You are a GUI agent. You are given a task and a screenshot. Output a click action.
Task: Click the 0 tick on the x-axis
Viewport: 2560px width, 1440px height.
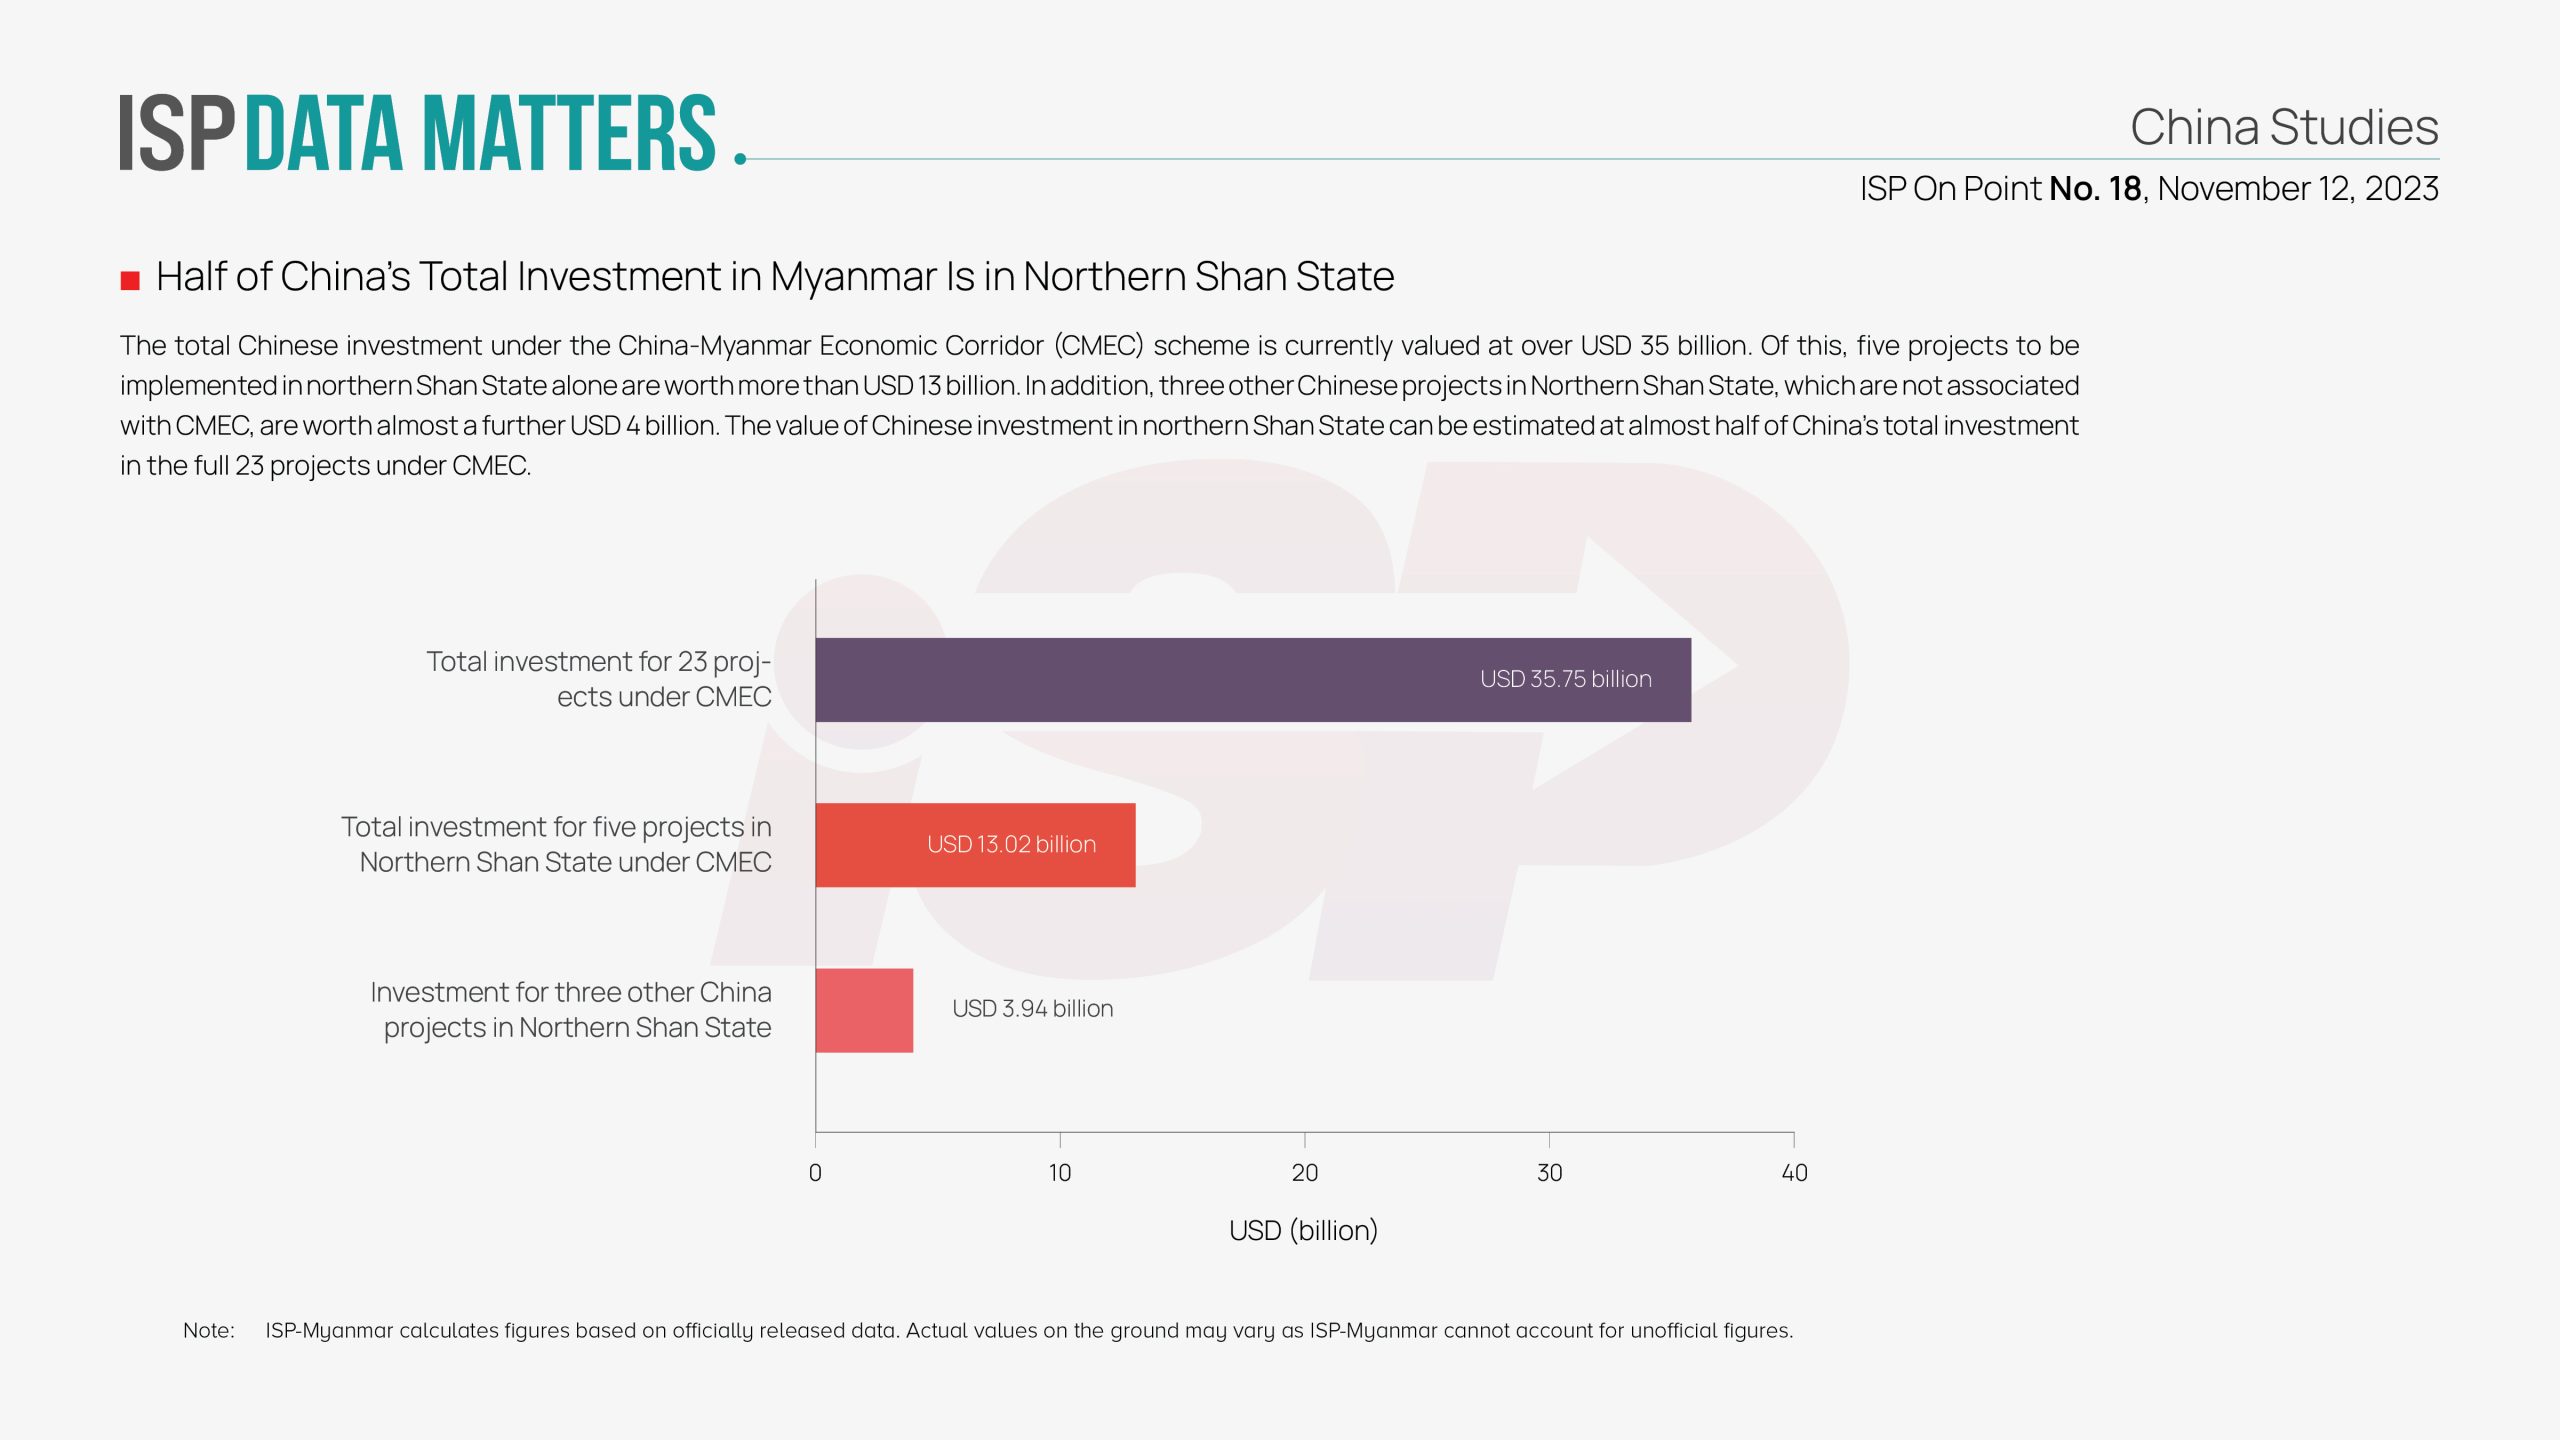815,1173
